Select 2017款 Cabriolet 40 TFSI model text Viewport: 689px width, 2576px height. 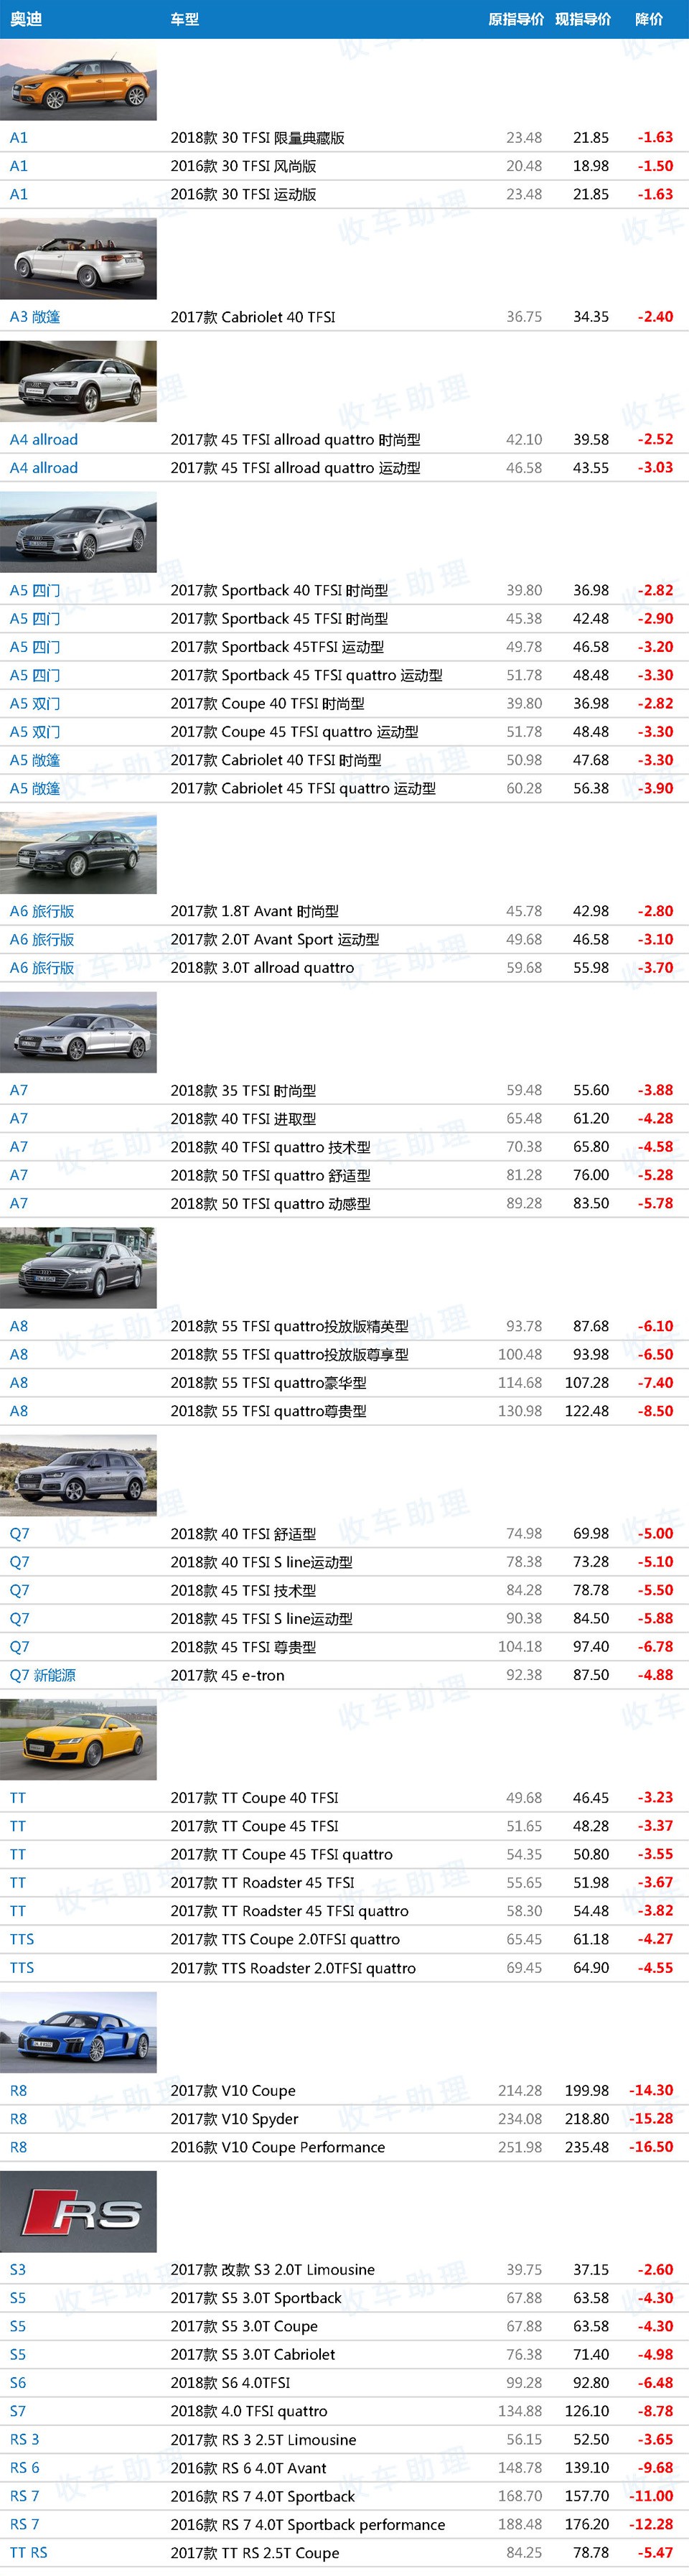253,317
